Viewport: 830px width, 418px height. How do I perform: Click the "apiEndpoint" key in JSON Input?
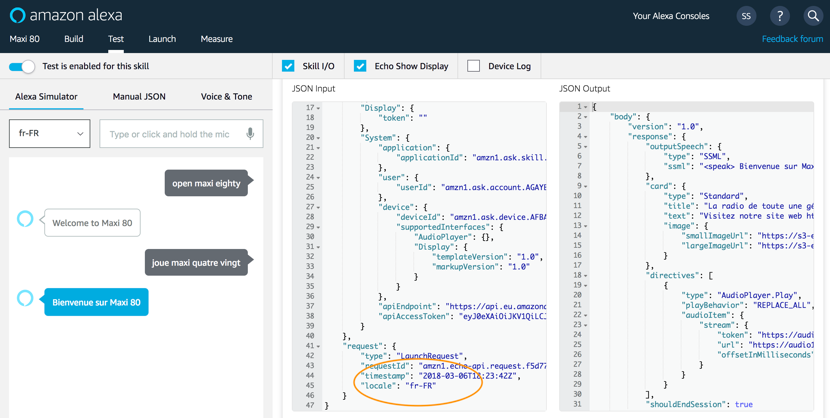(408, 306)
